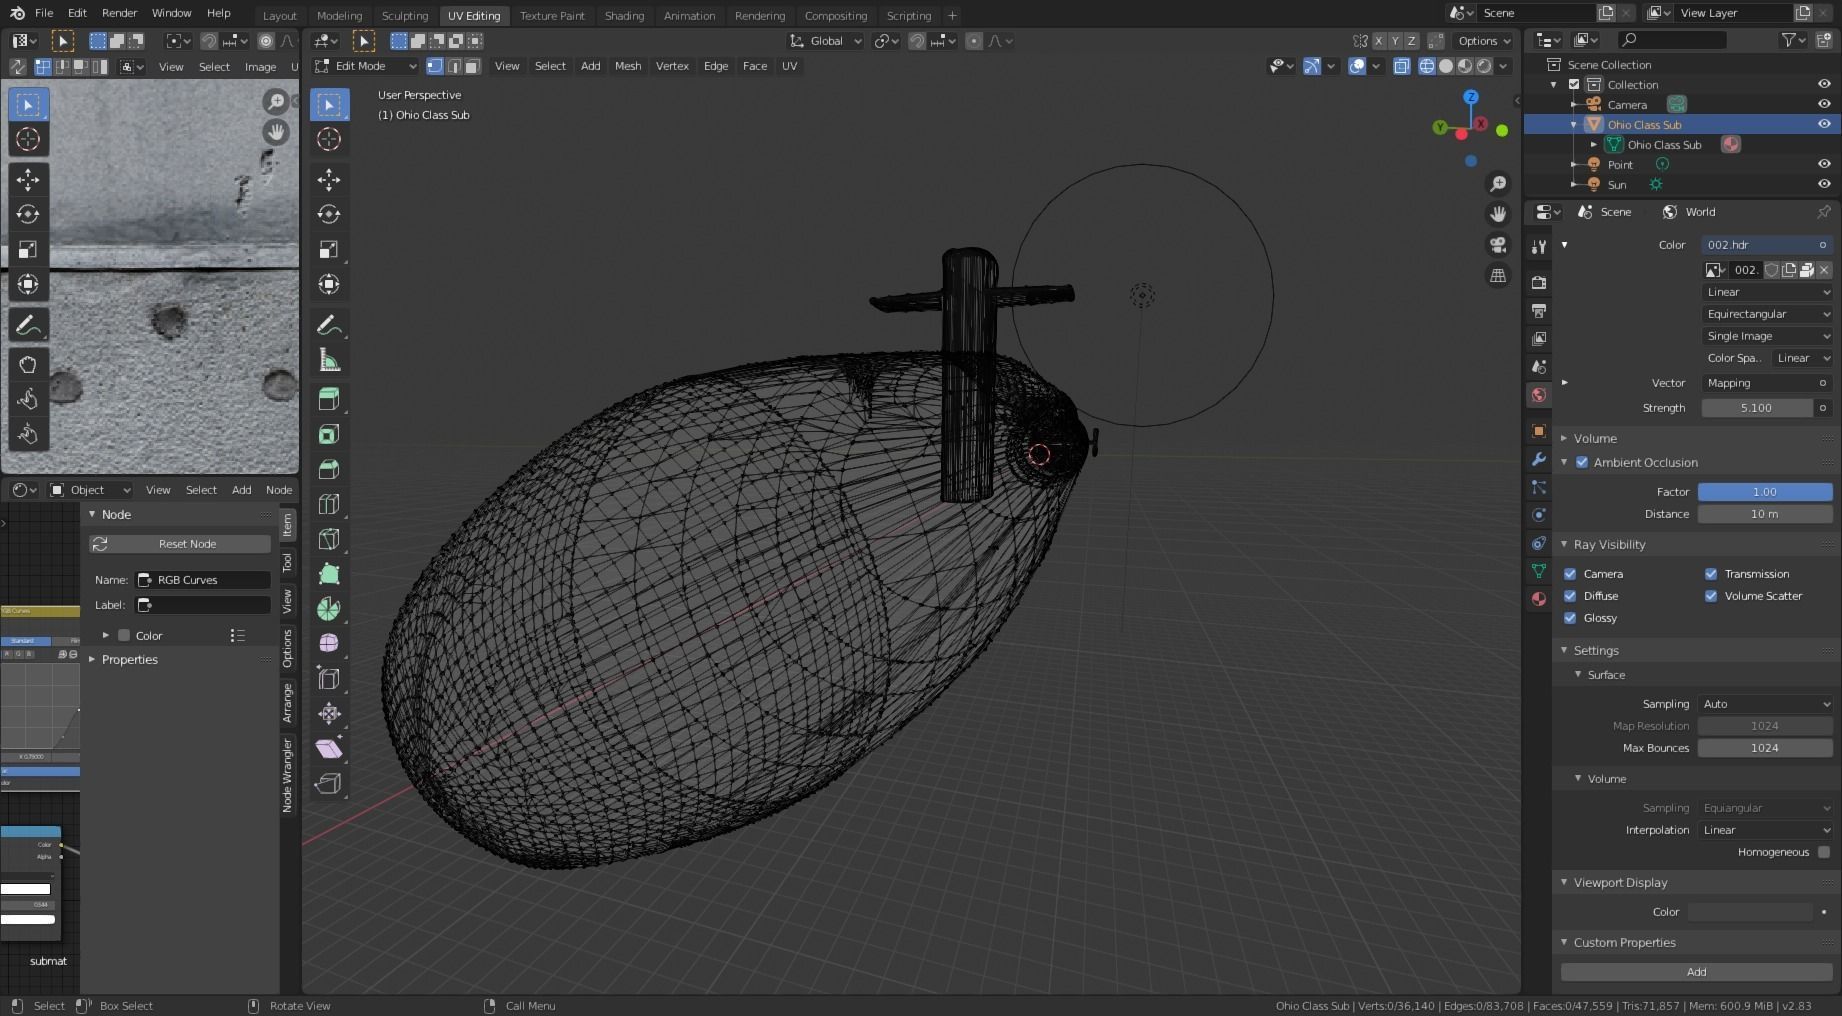Click face select mode icon
Image resolution: width=1842 pixels, height=1016 pixels.
pyautogui.click(x=472, y=66)
